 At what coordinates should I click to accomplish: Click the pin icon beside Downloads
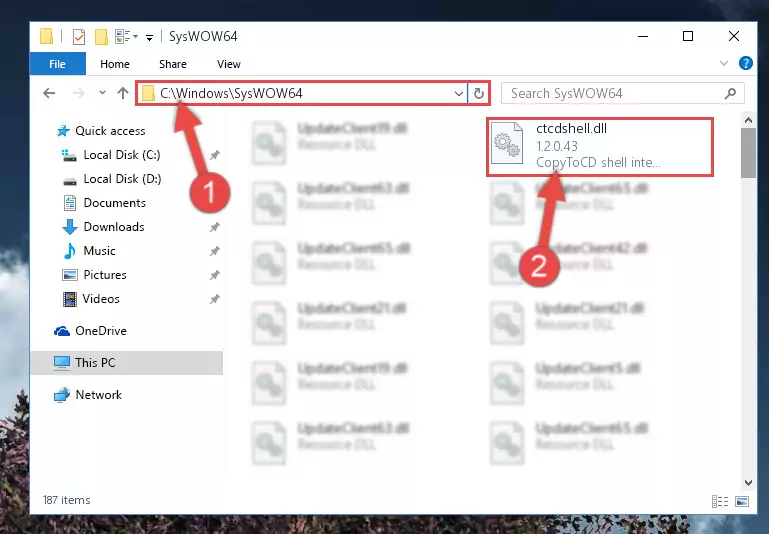(x=214, y=227)
